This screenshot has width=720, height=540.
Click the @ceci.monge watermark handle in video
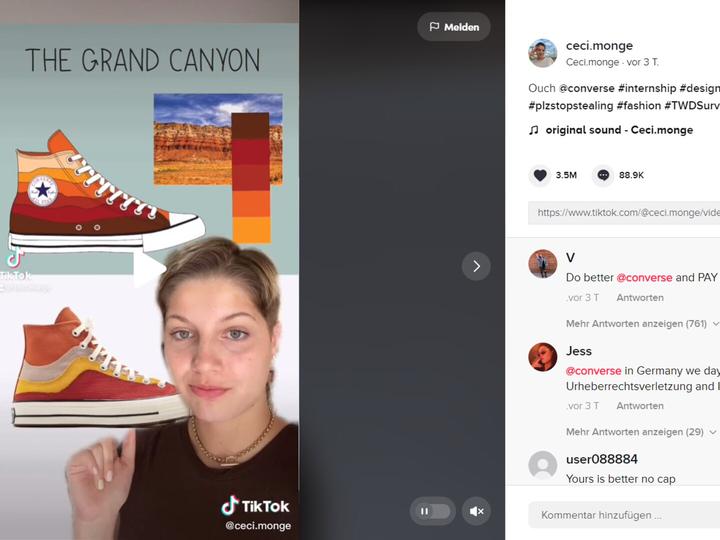click(x=258, y=526)
